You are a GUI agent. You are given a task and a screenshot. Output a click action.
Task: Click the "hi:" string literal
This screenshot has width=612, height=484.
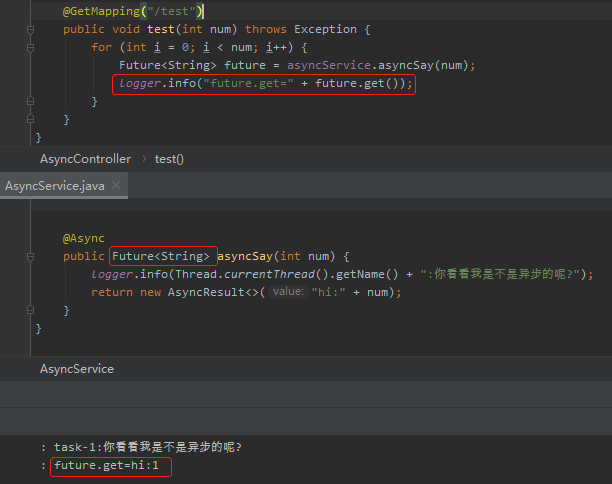(x=329, y=292)
